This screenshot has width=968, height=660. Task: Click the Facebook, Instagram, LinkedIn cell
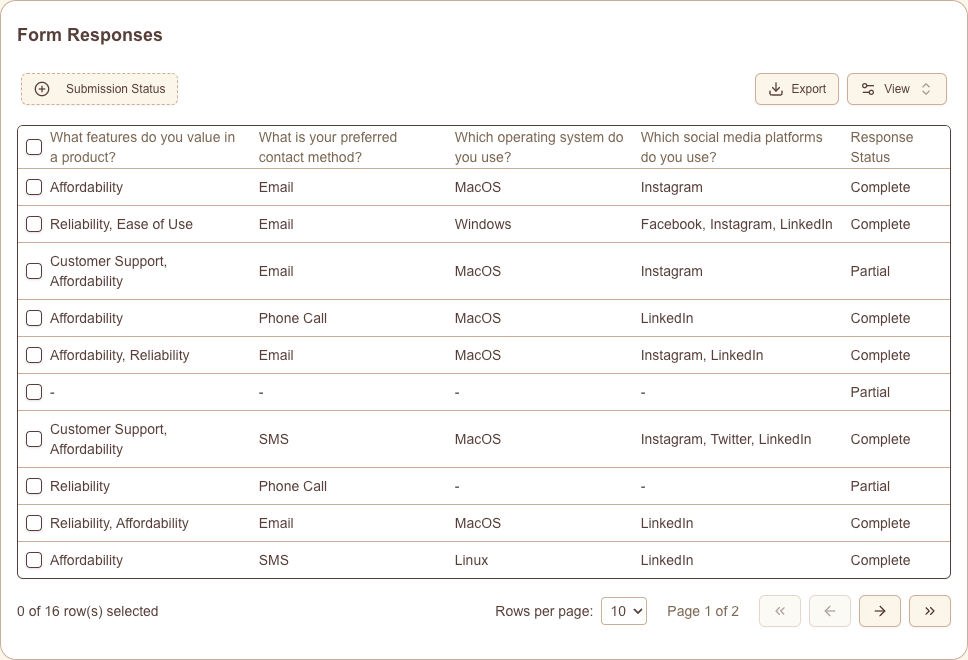(x=736, y=224)
